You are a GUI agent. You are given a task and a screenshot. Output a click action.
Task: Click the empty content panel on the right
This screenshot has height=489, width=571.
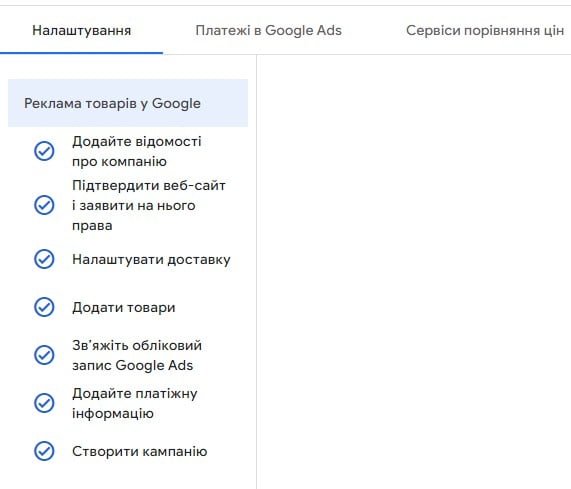414,272
